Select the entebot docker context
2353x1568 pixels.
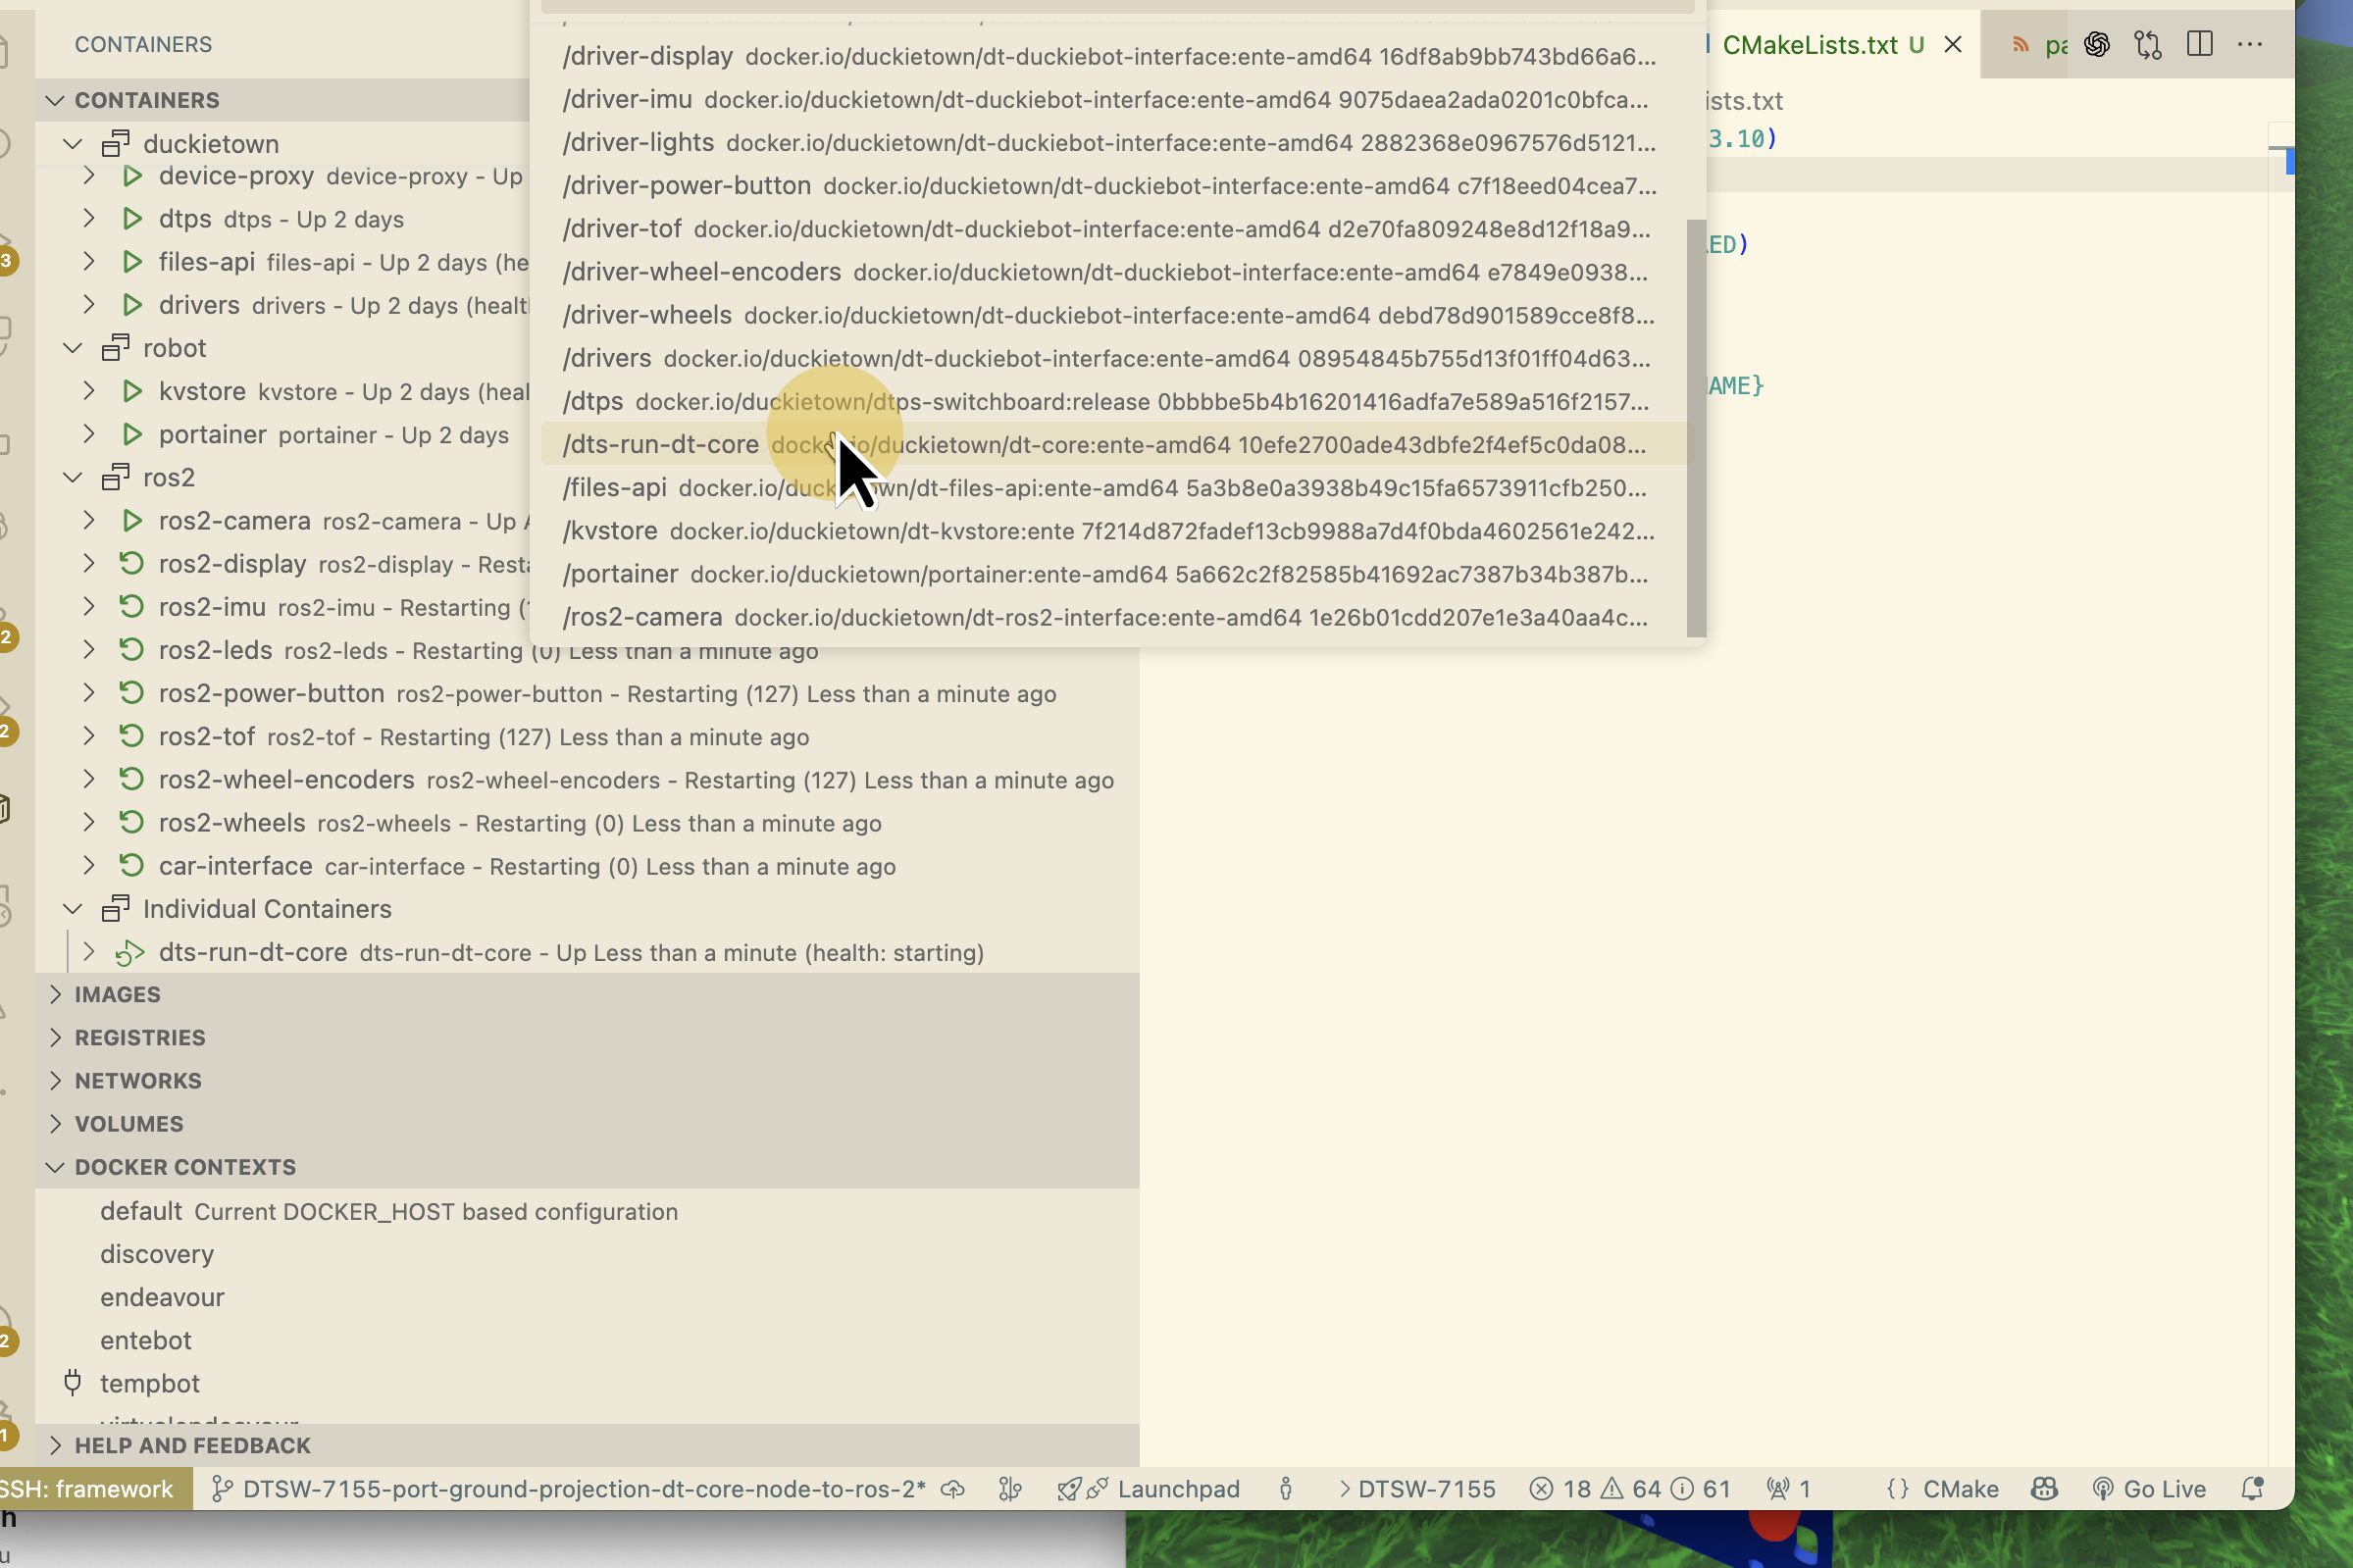coord(145,1340)
